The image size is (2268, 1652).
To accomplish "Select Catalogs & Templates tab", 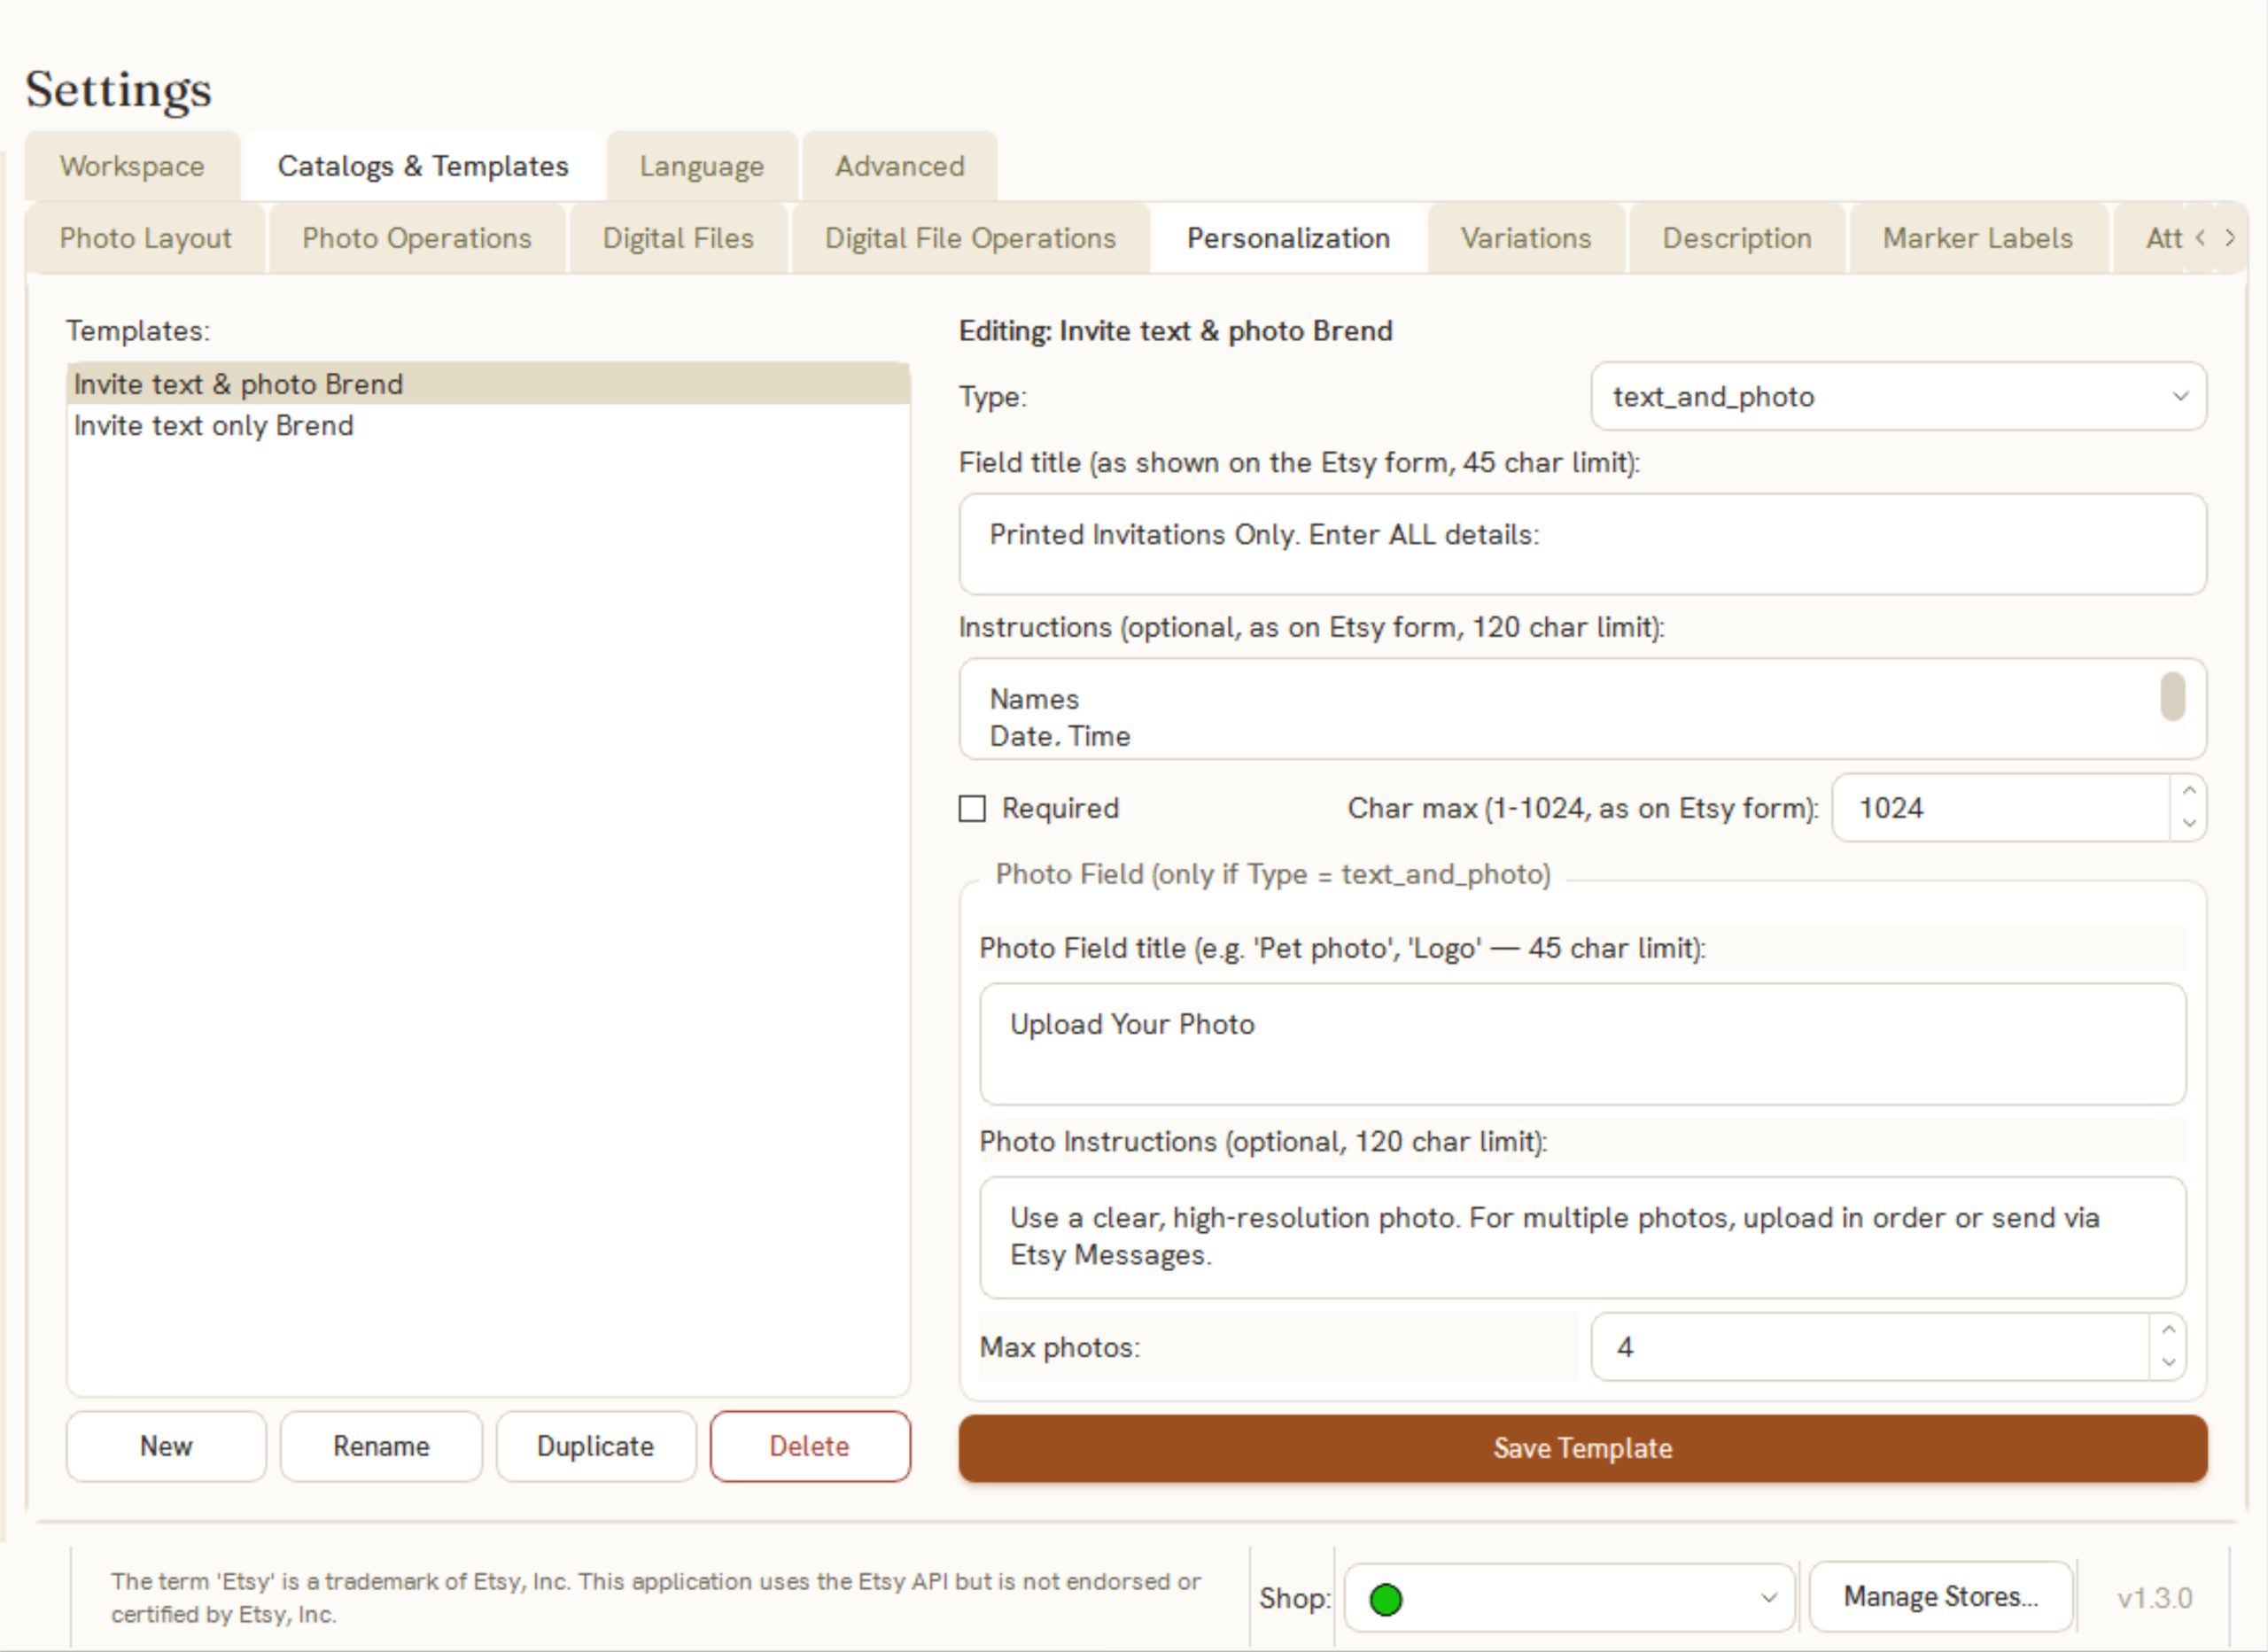I will pyautogui.click(x=423, y=166).
